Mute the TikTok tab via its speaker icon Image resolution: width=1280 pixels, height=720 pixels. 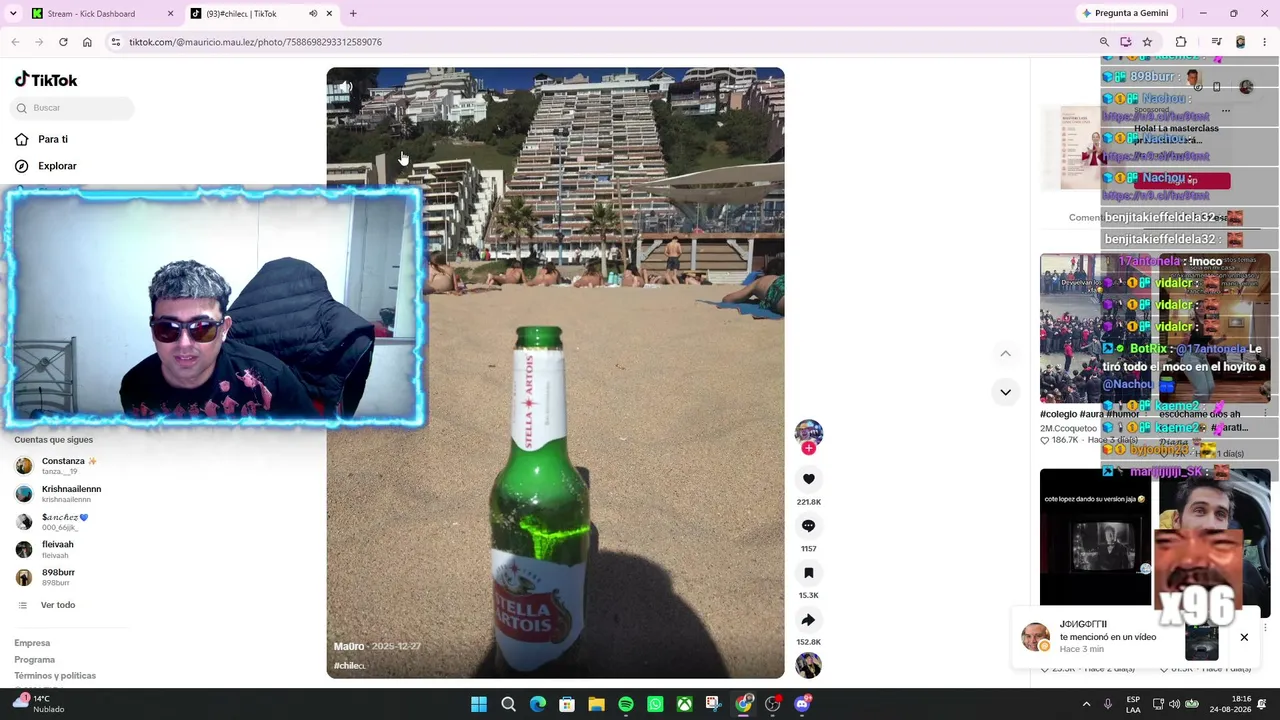click(313, 14)
